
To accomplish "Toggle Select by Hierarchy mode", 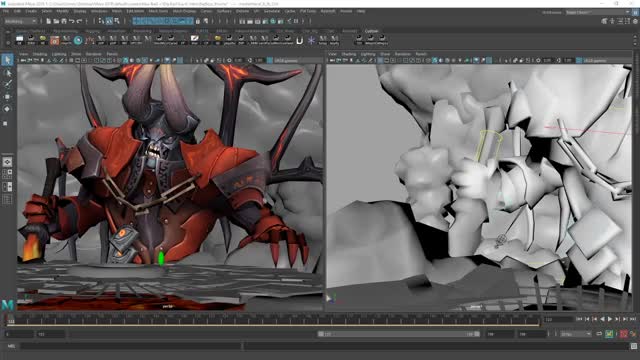I will coord(101,21).
